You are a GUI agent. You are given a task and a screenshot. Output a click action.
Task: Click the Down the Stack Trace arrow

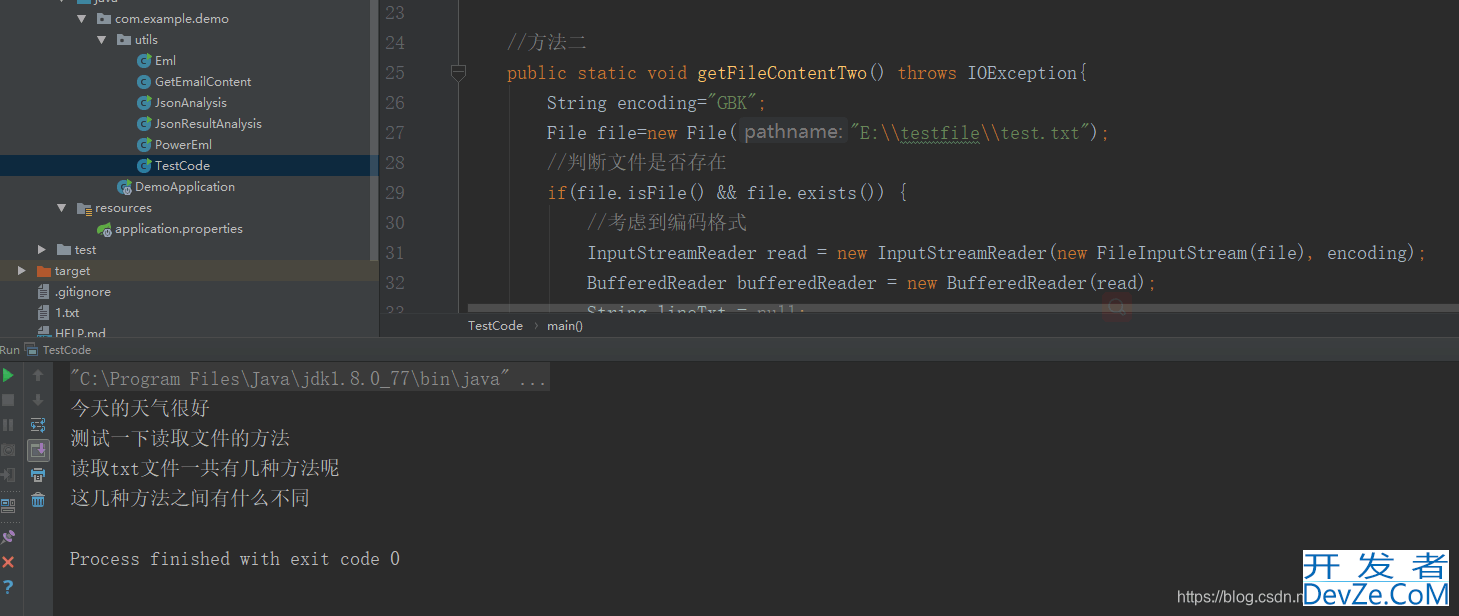pyautogui.click(x=38, y=400)
